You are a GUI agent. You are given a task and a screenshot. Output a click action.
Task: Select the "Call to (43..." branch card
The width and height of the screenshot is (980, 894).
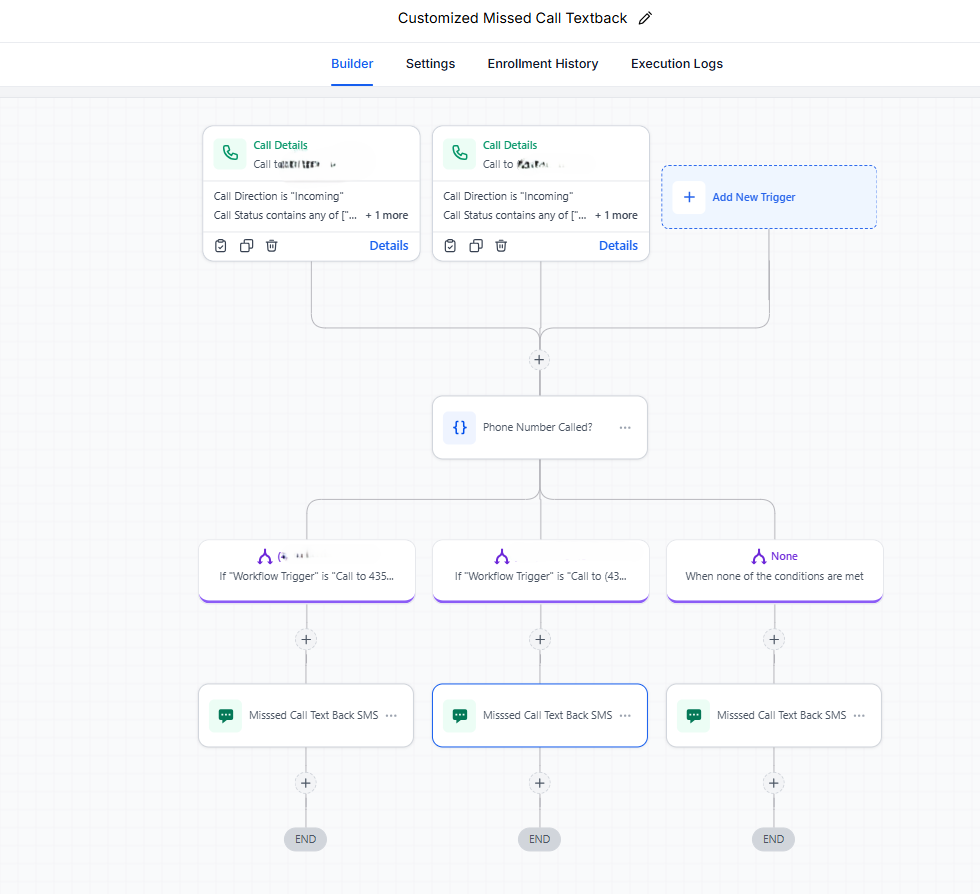(541, 571)
